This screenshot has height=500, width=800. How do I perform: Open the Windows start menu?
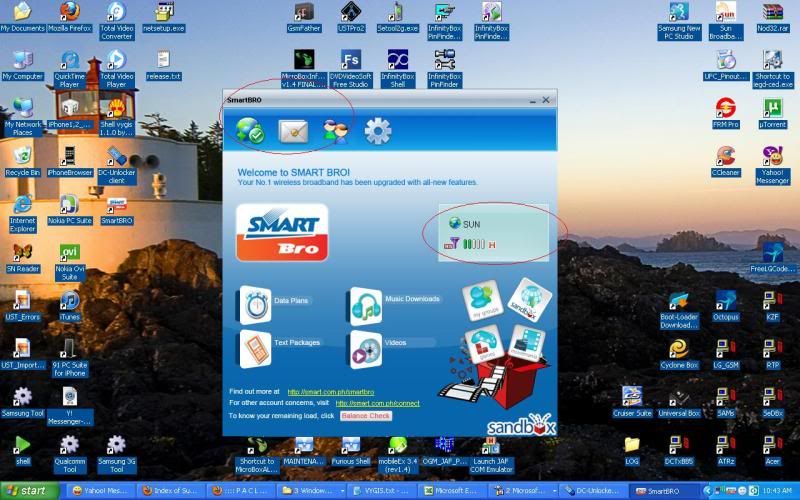click(x=29, y=491)
